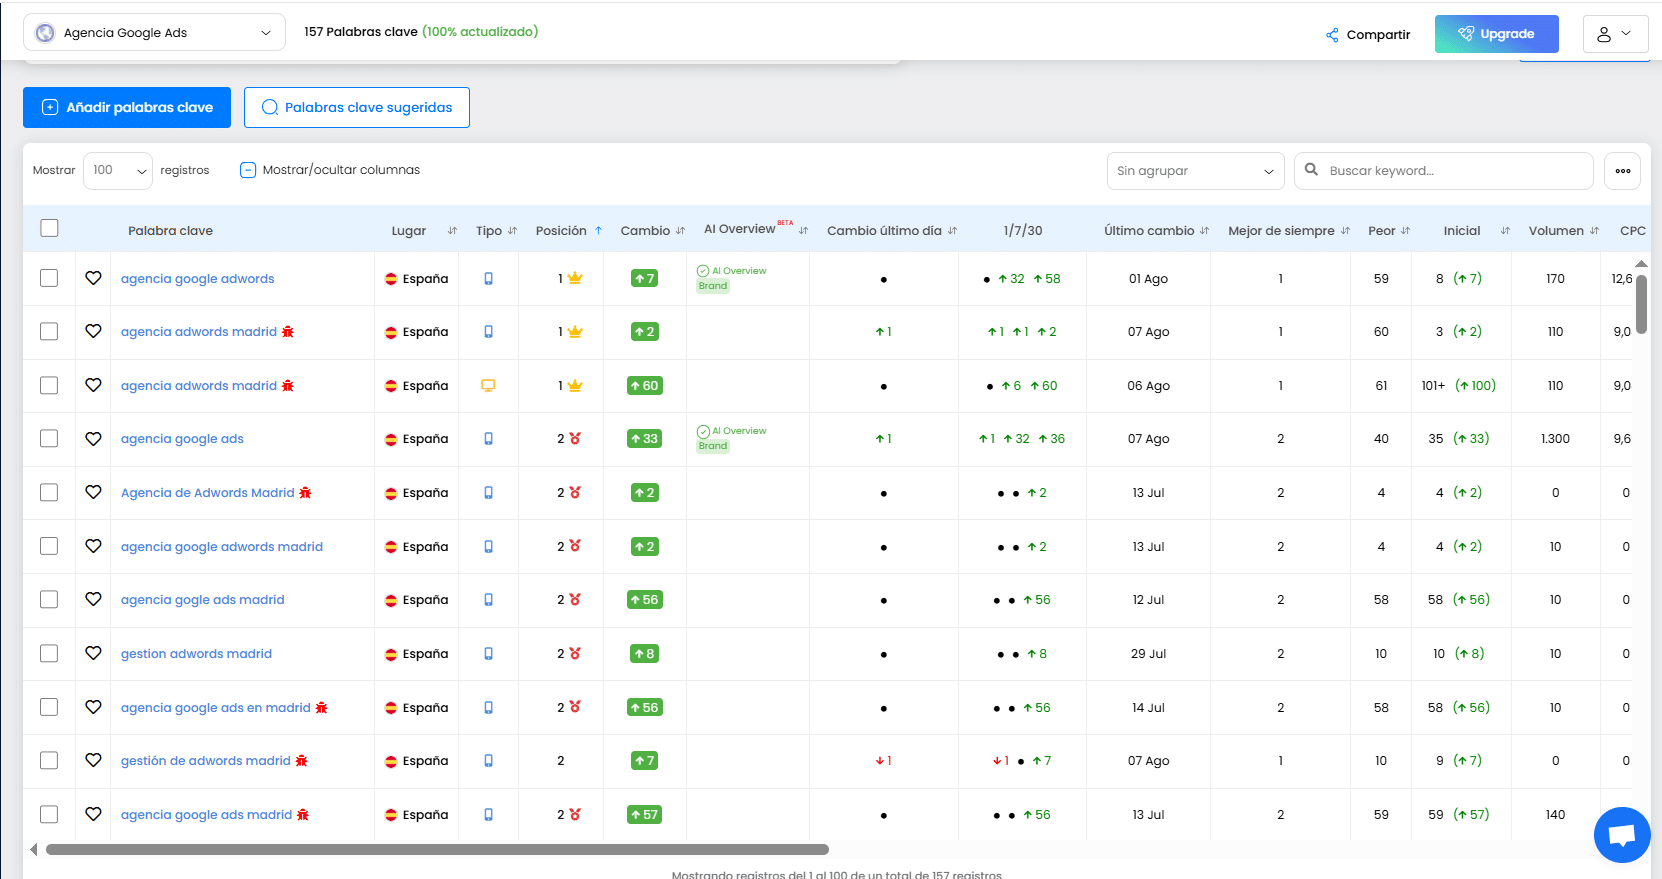The width and height of the screenshot is (1662, 879).
Task: Expand the Sin agrupar grouping dropdown
Action: (1194, 171)
